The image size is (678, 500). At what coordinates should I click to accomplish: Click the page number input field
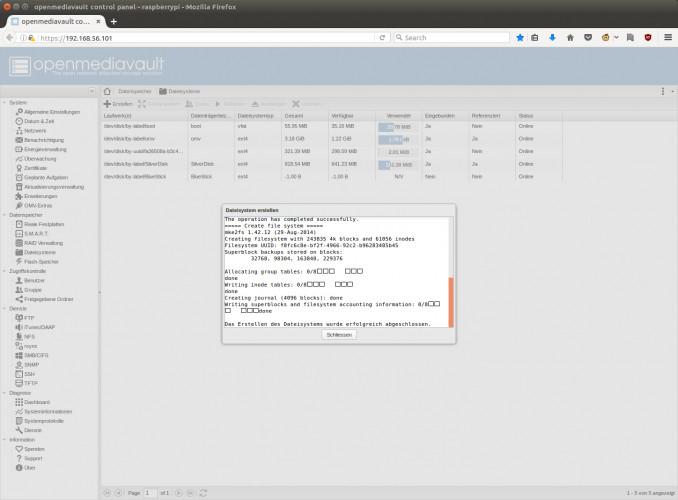tap(150, 493)
